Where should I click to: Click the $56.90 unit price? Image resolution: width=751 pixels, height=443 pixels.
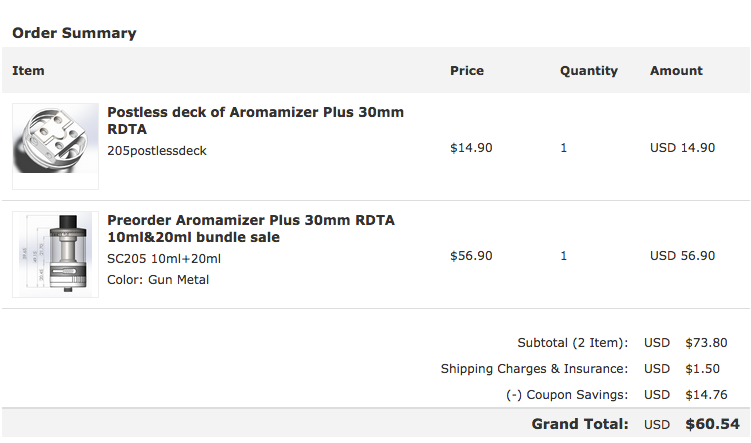pos(471,256)
